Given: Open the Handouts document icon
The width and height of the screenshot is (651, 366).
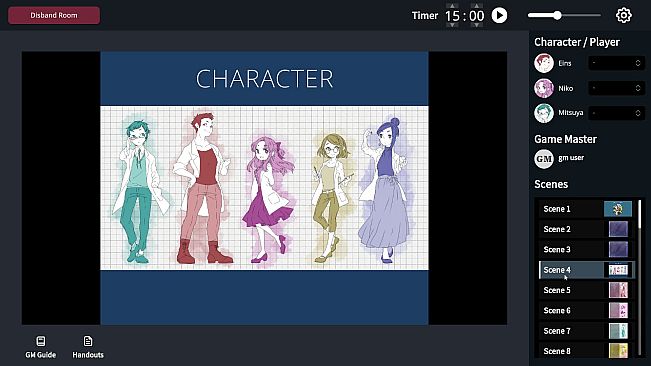Looking at the screenshot, I should [x=88, y=341].
